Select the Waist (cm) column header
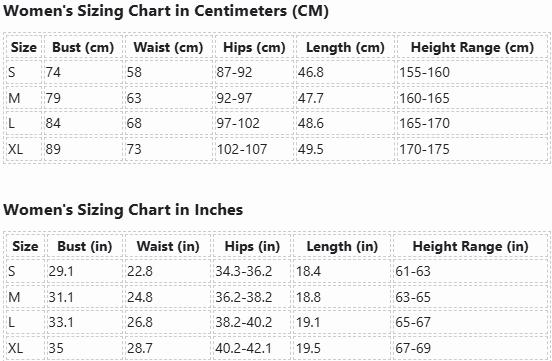This screenshot has height=361, width=552. click(168, 47)
